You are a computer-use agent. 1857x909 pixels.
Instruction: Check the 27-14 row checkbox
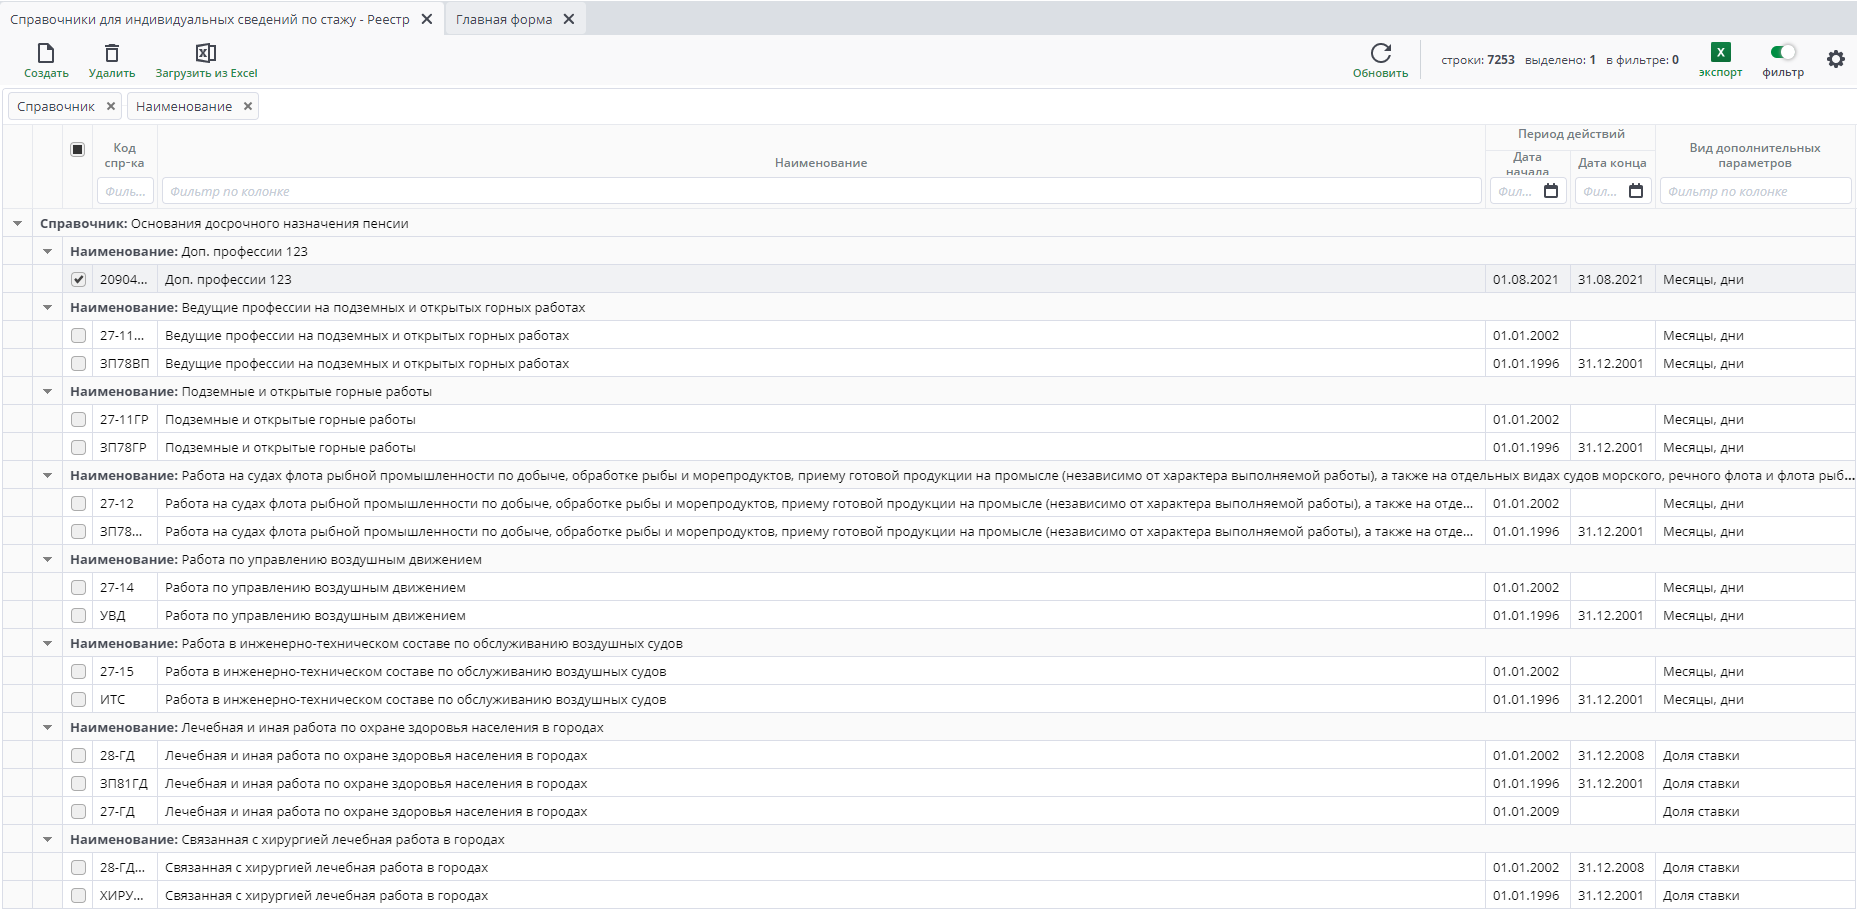tap(78, 588)
